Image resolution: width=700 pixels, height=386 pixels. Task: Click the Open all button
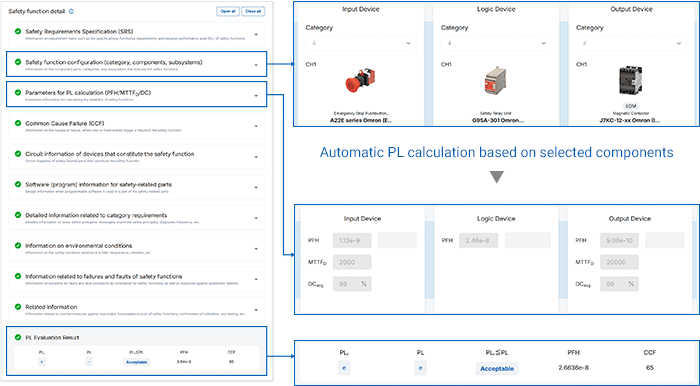click(228, 11)
